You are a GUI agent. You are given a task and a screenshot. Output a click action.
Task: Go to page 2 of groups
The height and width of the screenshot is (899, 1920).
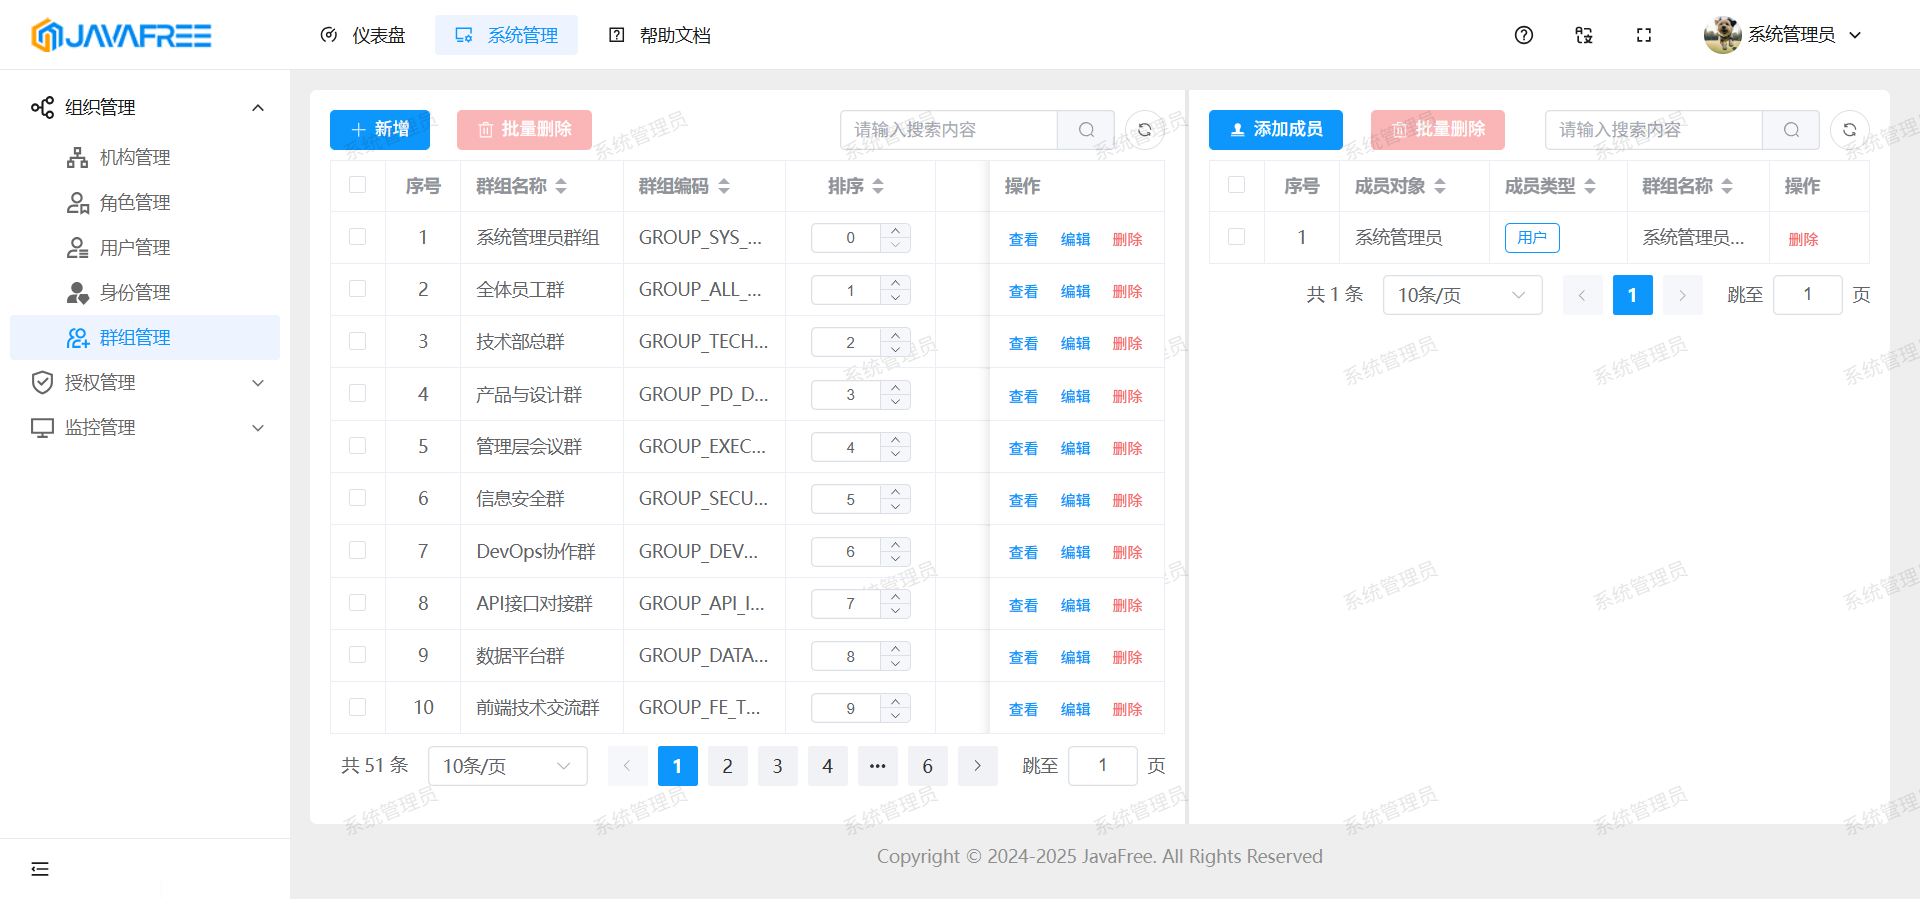727,766
